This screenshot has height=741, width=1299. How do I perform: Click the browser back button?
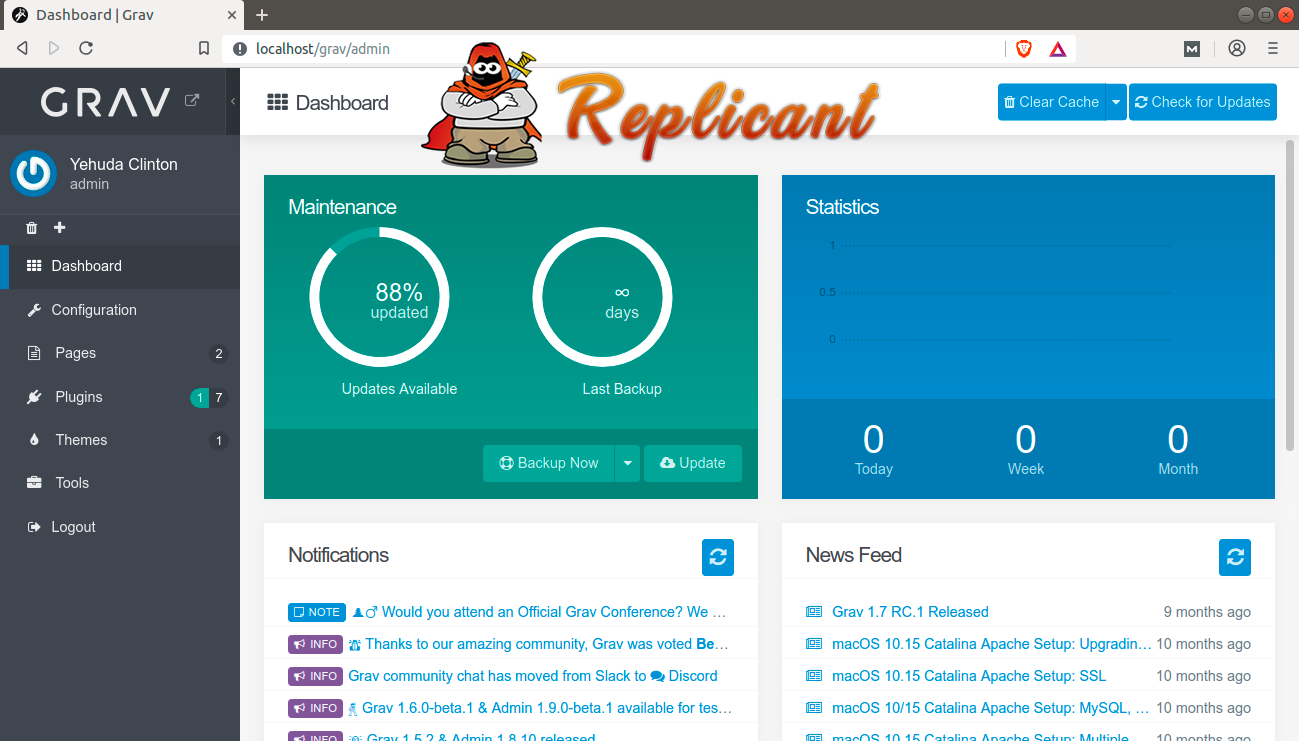coord(22,48)
